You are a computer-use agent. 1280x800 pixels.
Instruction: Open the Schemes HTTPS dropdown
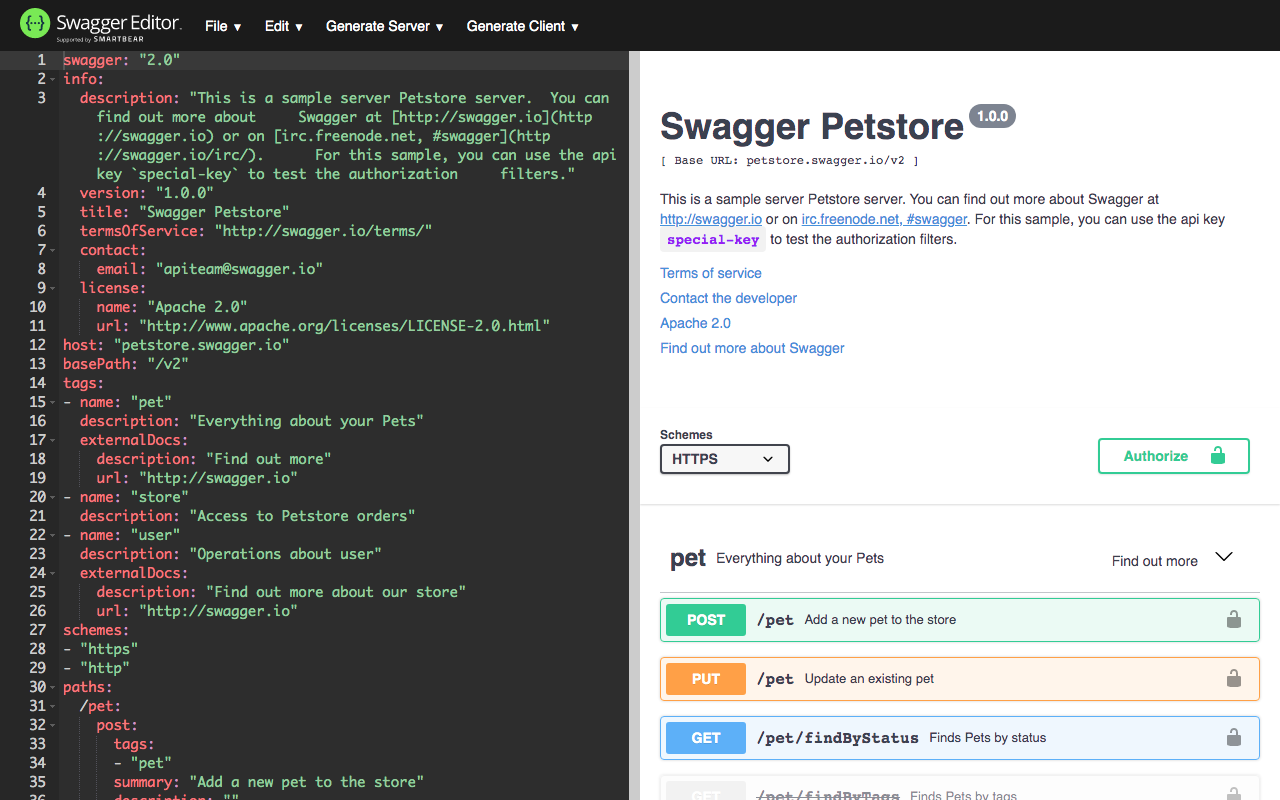[x=724, y=459]
